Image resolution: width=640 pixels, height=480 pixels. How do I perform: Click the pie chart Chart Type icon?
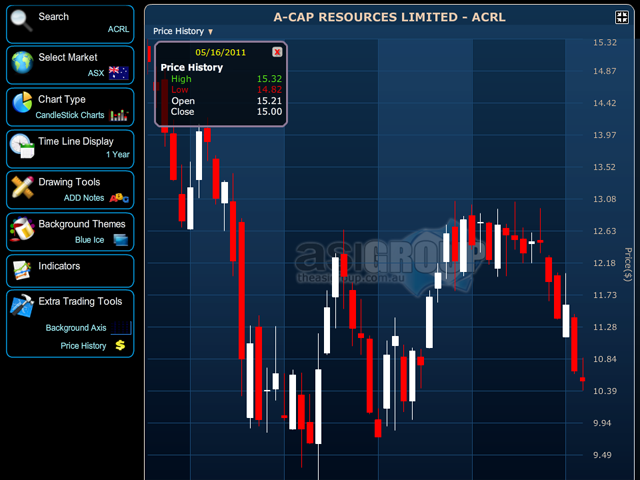coord(22,102)
